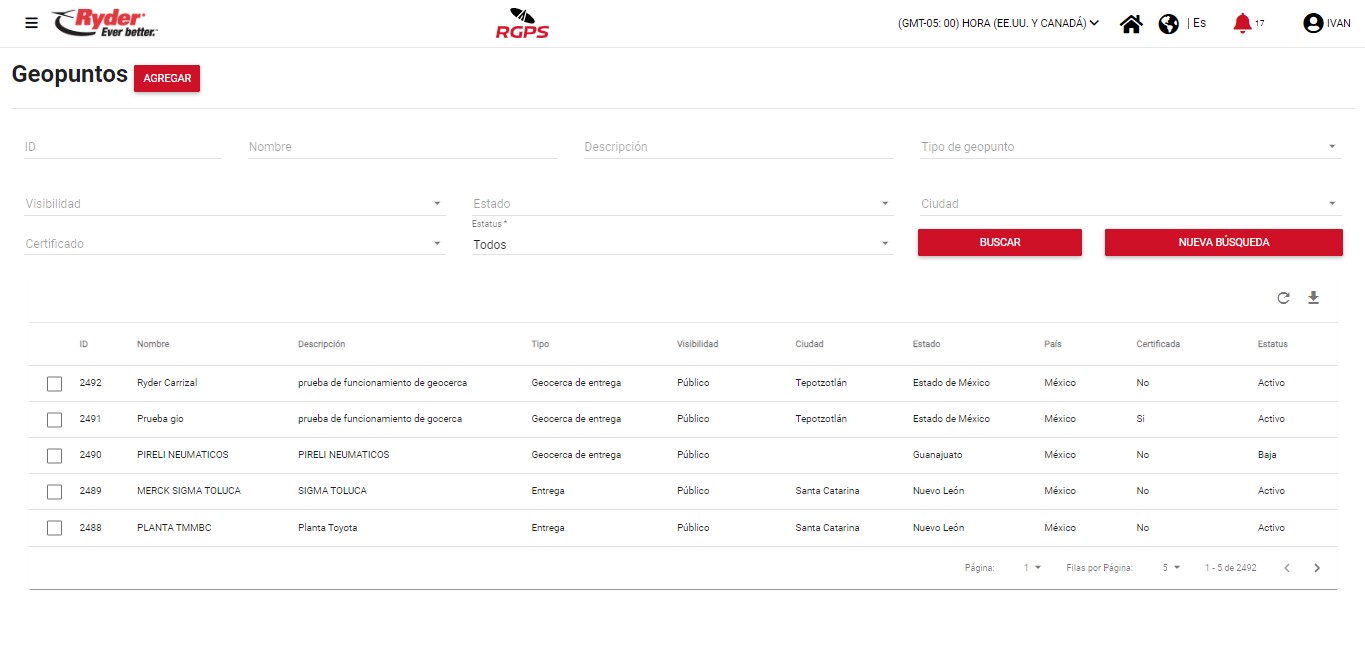Change rows per page selector
The image size is (1365, 655).
(1171, 568)
